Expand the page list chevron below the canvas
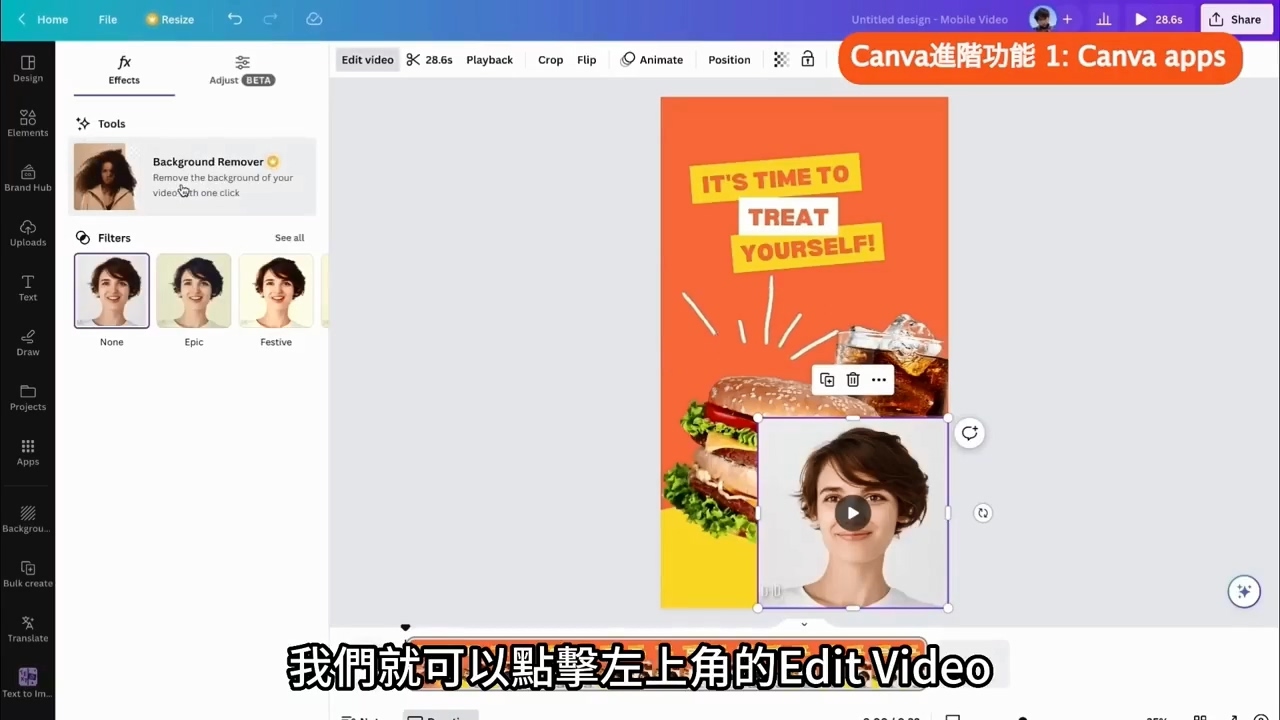 click(x=804, y=623)
